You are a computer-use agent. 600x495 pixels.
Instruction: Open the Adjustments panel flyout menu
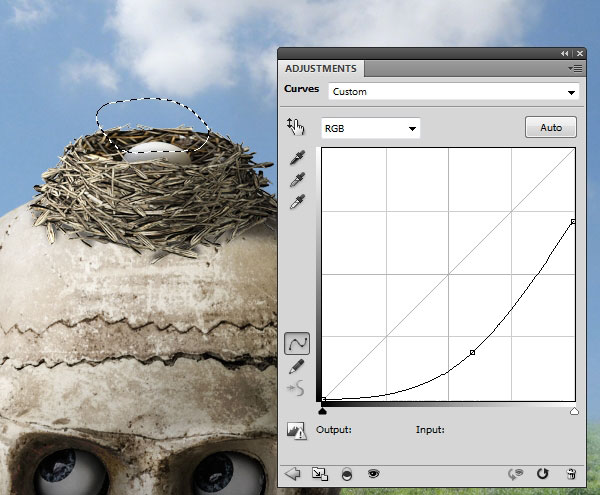coord(575,68)
